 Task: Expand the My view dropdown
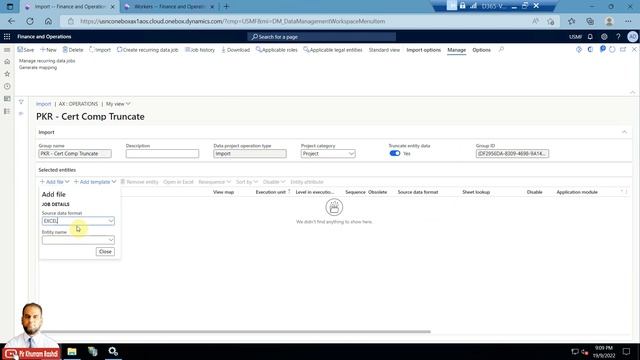pyautogui.click(x=118, y=104)
